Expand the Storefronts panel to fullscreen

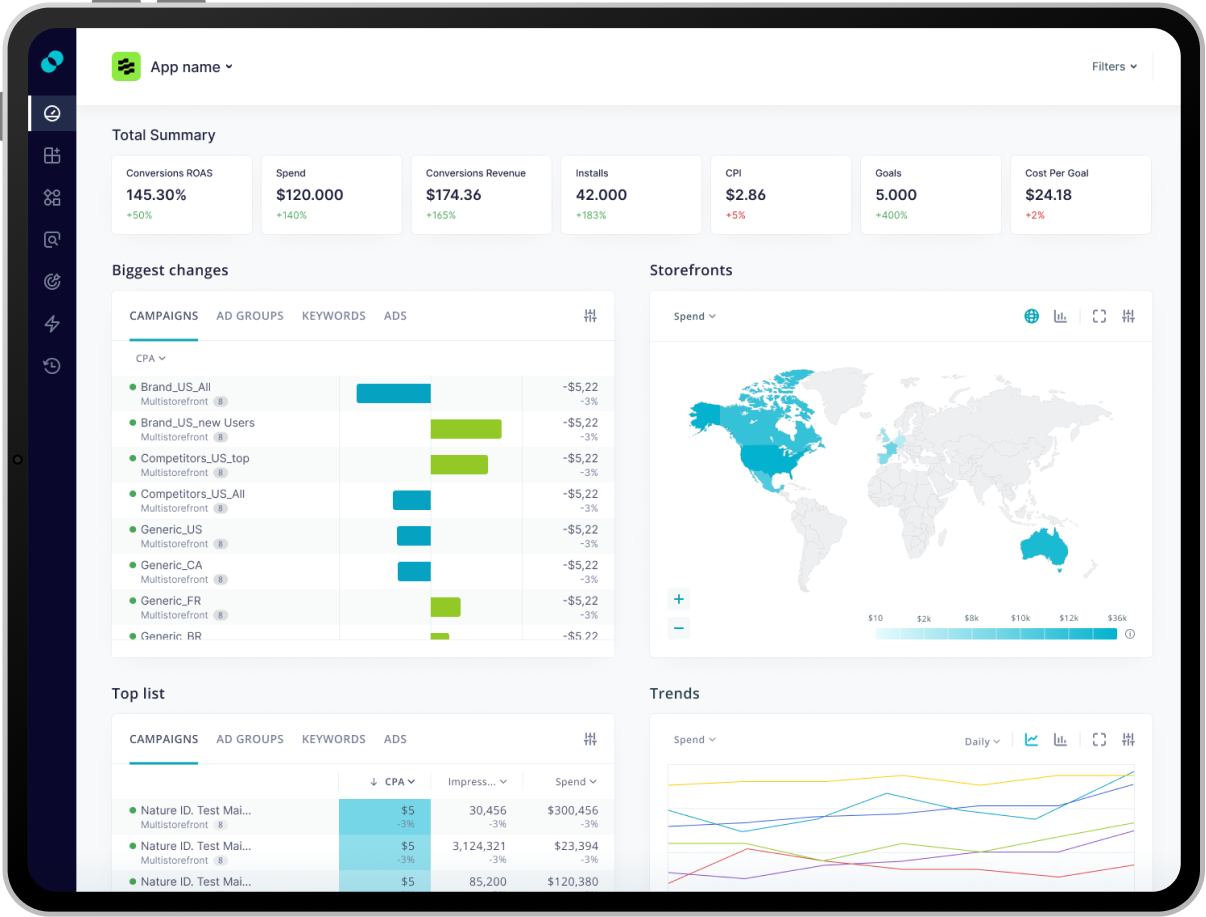[1099, 317]
